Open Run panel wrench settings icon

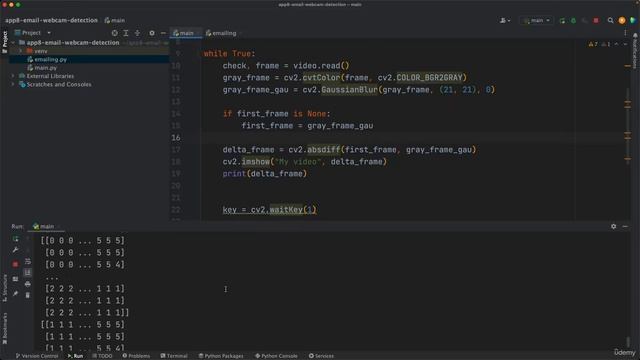coord(16,250)
